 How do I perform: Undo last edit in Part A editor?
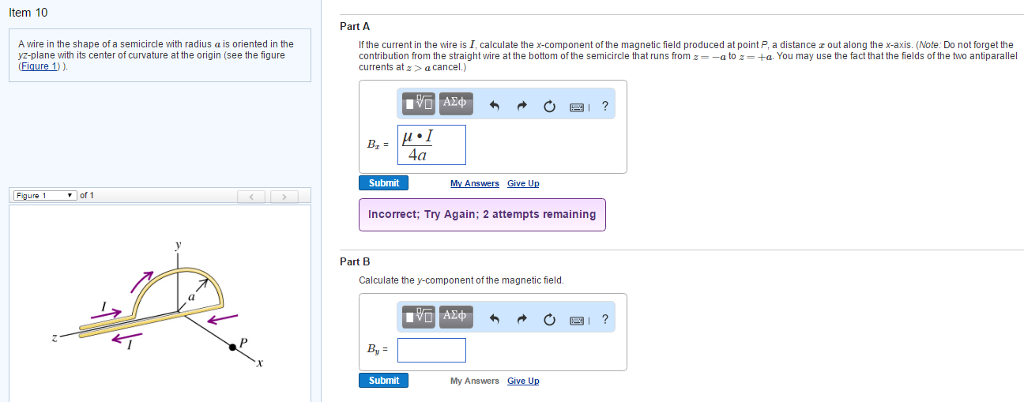[494, 104]
